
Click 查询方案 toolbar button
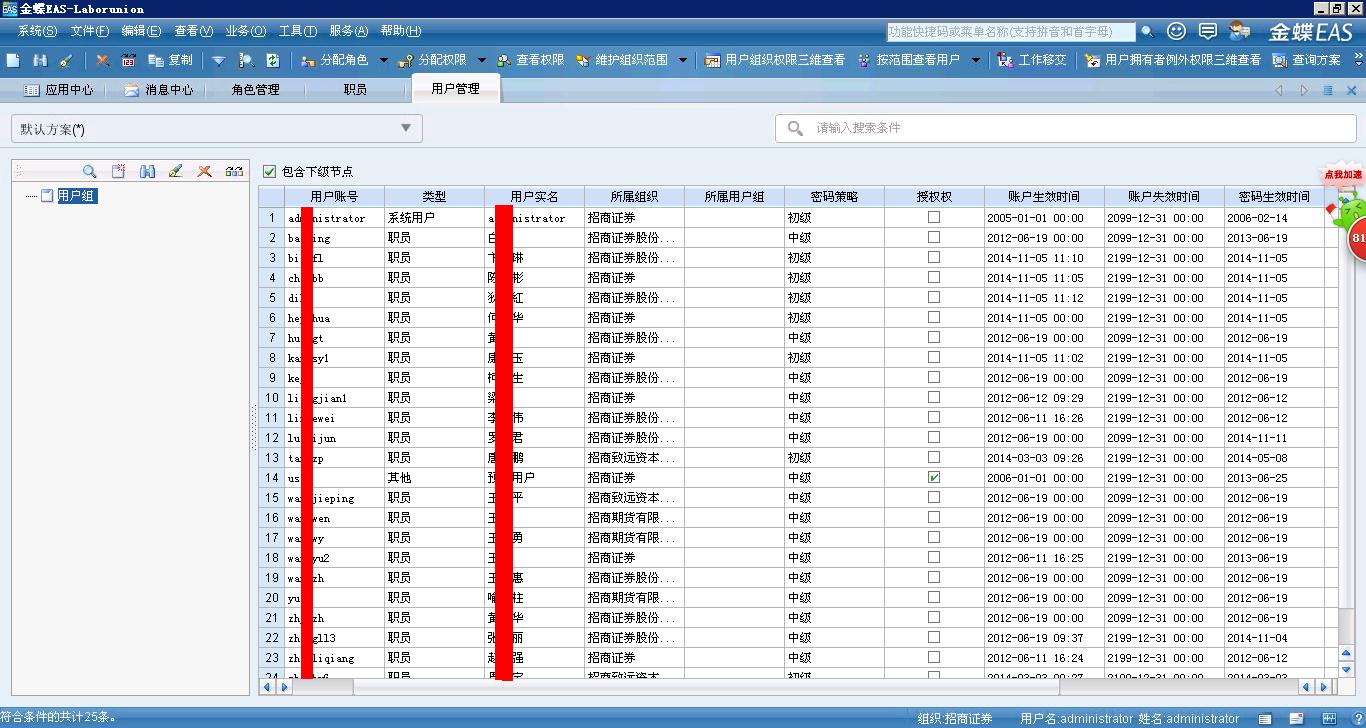tap(1307, 60)
